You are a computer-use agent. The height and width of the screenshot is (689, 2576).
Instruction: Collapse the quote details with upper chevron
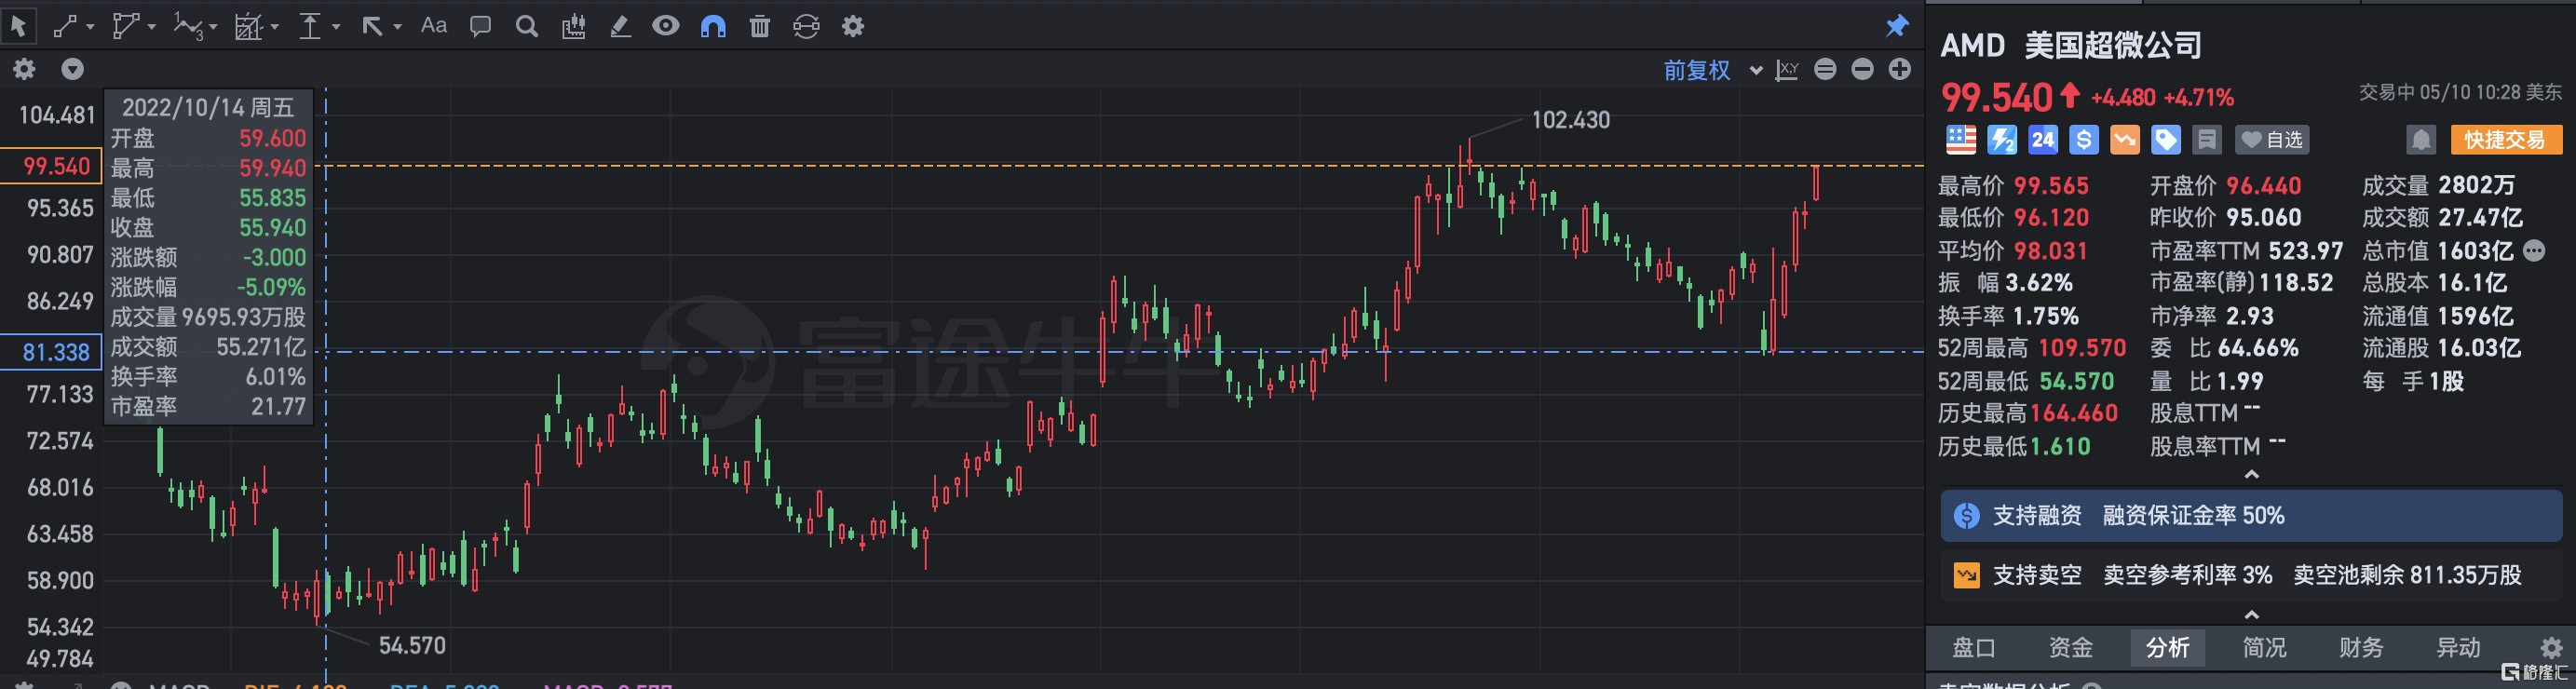pyautogui.click(x=2251, y=474)
